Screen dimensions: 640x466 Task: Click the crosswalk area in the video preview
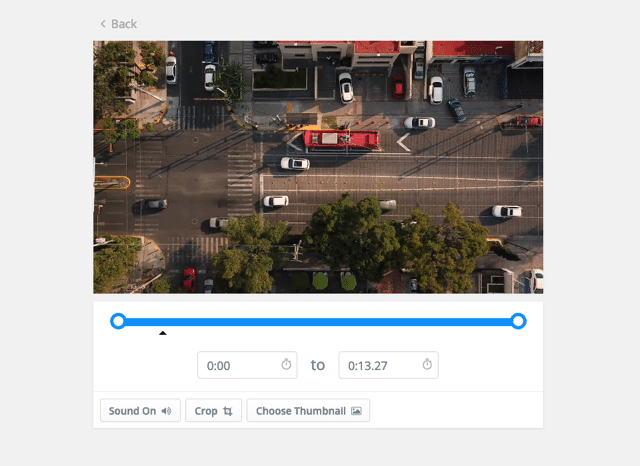pyautogui.click(x=241, y=170)
